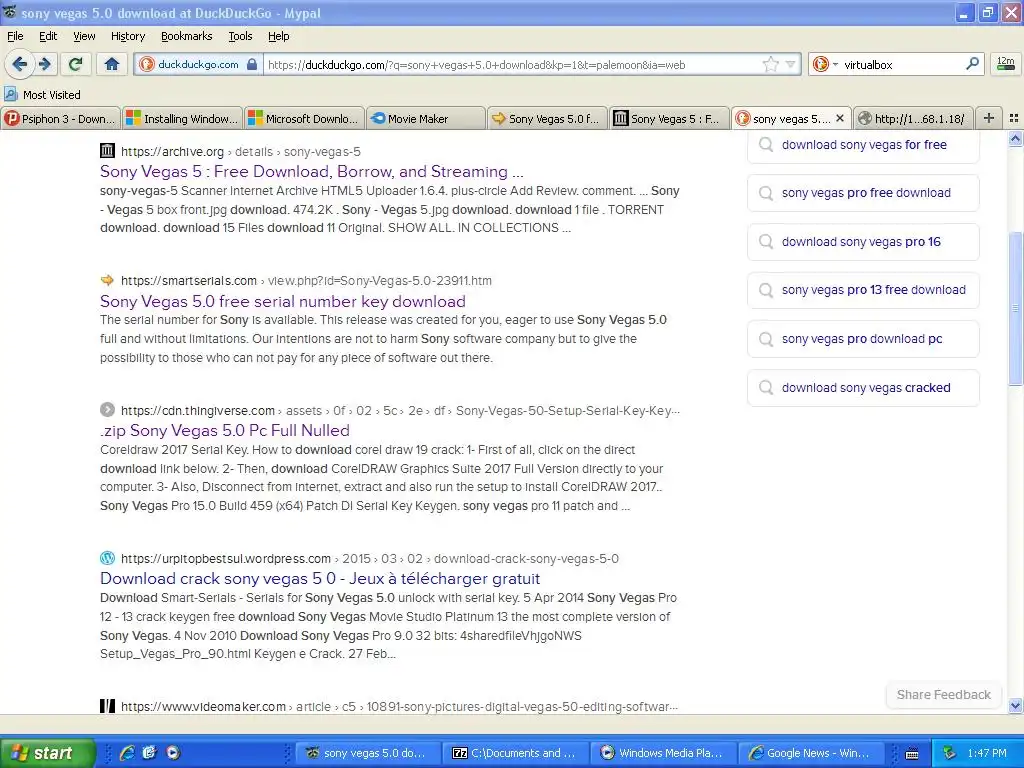This screenshot has height=768, width=1024.
Task: Click the smartserials.com arrow favicon
Action: (x=107, y=280)
